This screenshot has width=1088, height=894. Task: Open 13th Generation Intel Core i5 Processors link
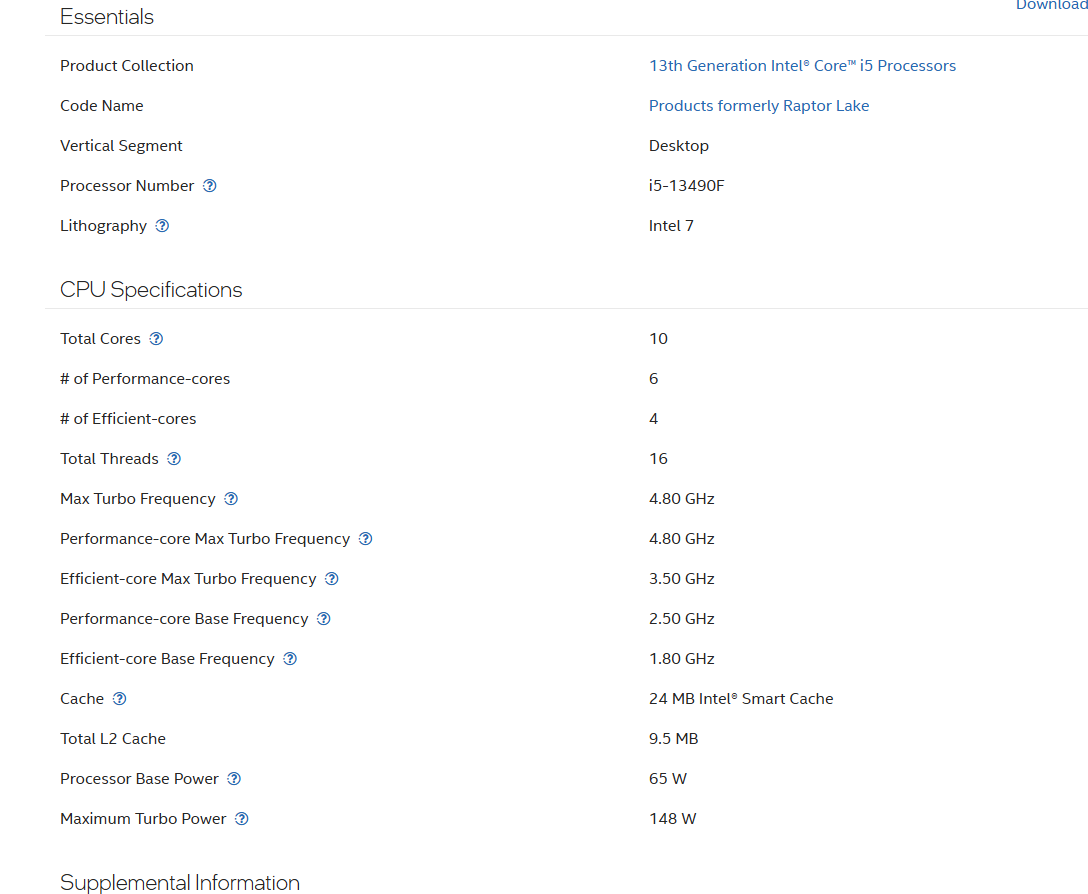tap(802, 66)
